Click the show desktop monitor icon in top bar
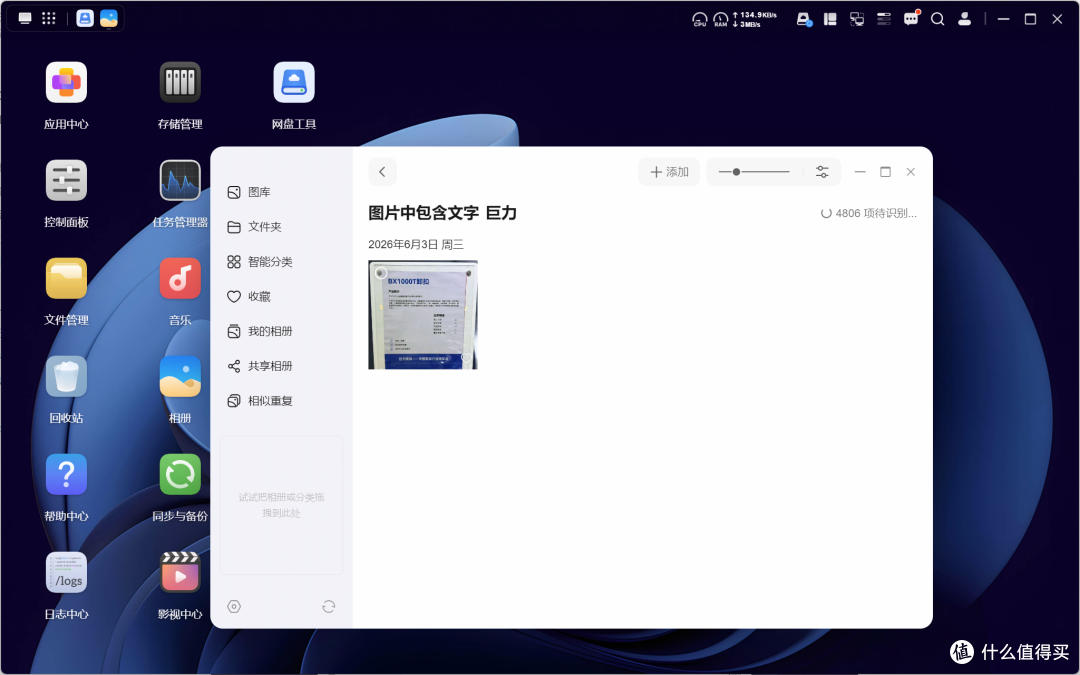Screen dimensions: 1080x675 point(25,19)
